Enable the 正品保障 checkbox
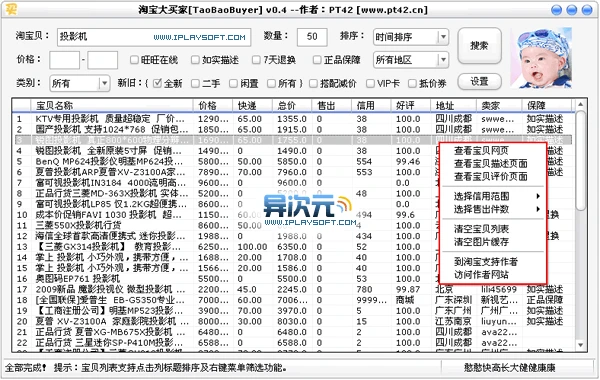600x380 pixels. 317,60
